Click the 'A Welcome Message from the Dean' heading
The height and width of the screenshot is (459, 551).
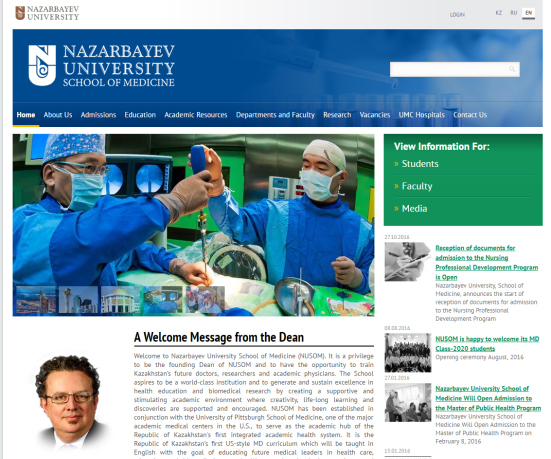(219, 337)
